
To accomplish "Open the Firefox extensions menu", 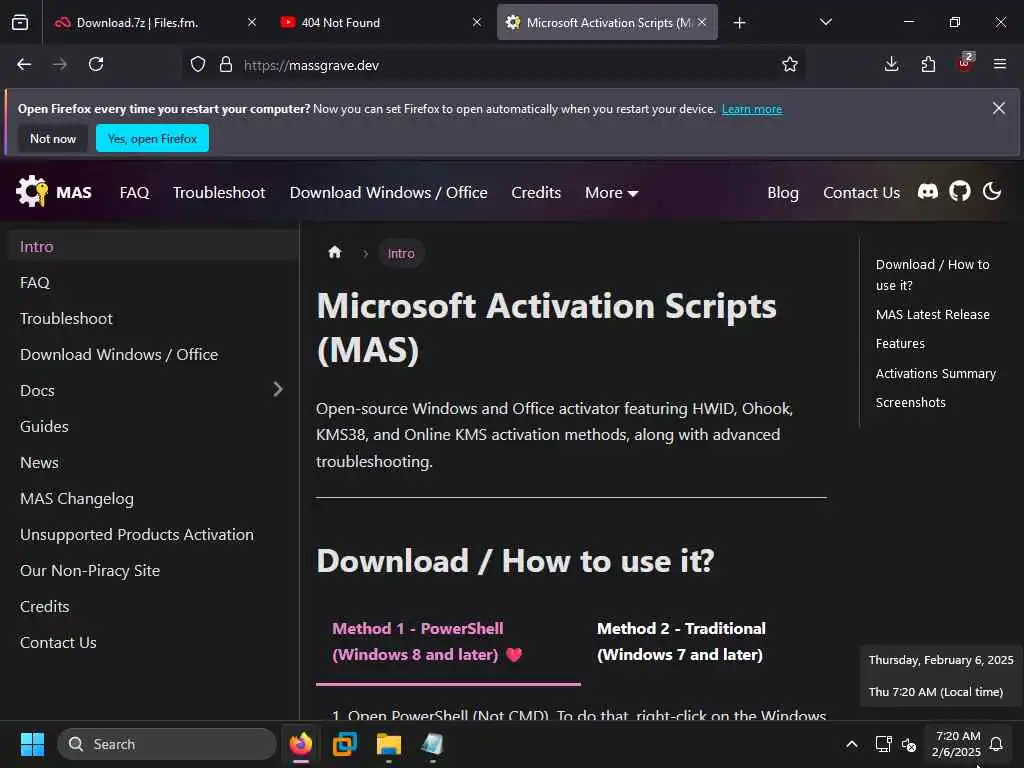I will click(x=928, y=64).
